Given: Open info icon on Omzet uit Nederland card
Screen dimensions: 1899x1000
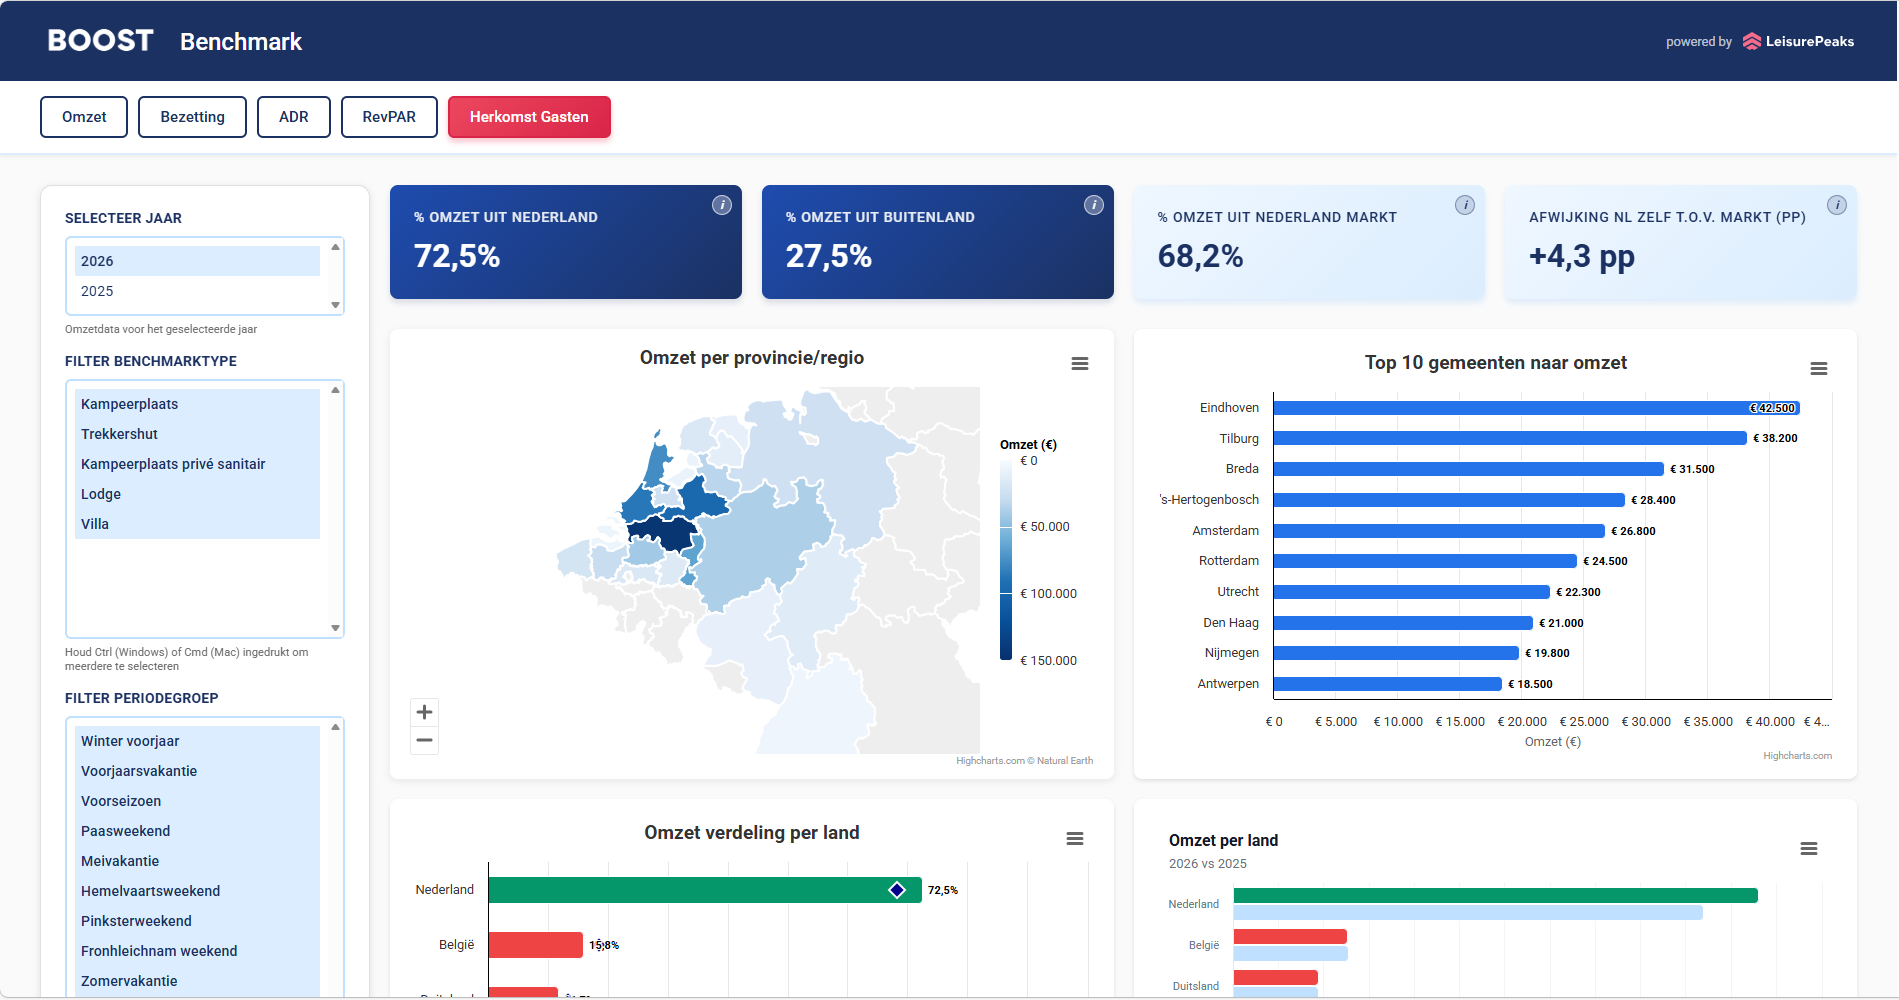Looking at the screenshot, I should [721, 205].
